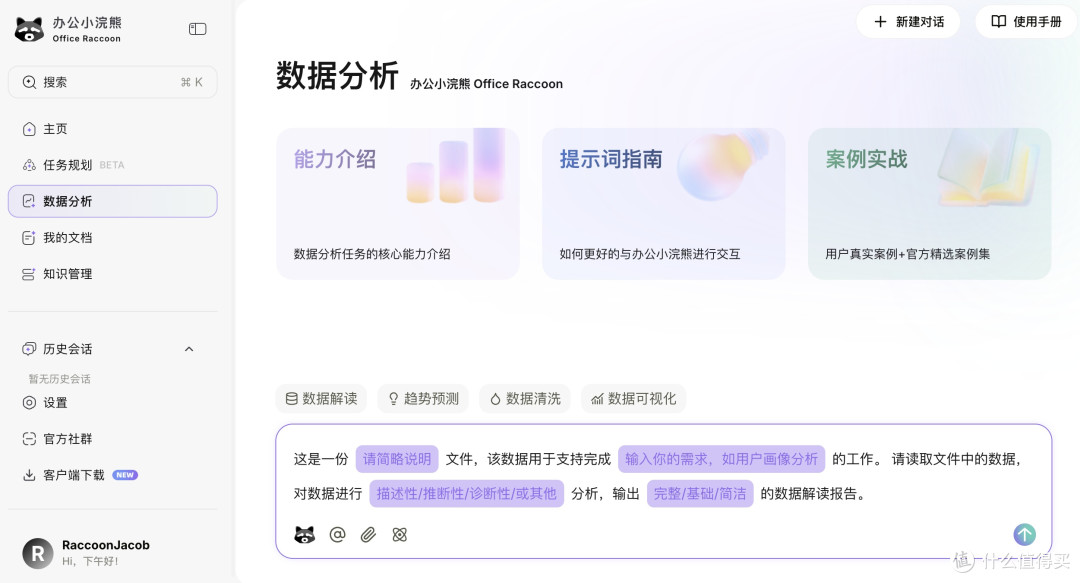Select the 数据清洗 prompt chip
This screenshot has width=1080, height=583.
point(525,398)
